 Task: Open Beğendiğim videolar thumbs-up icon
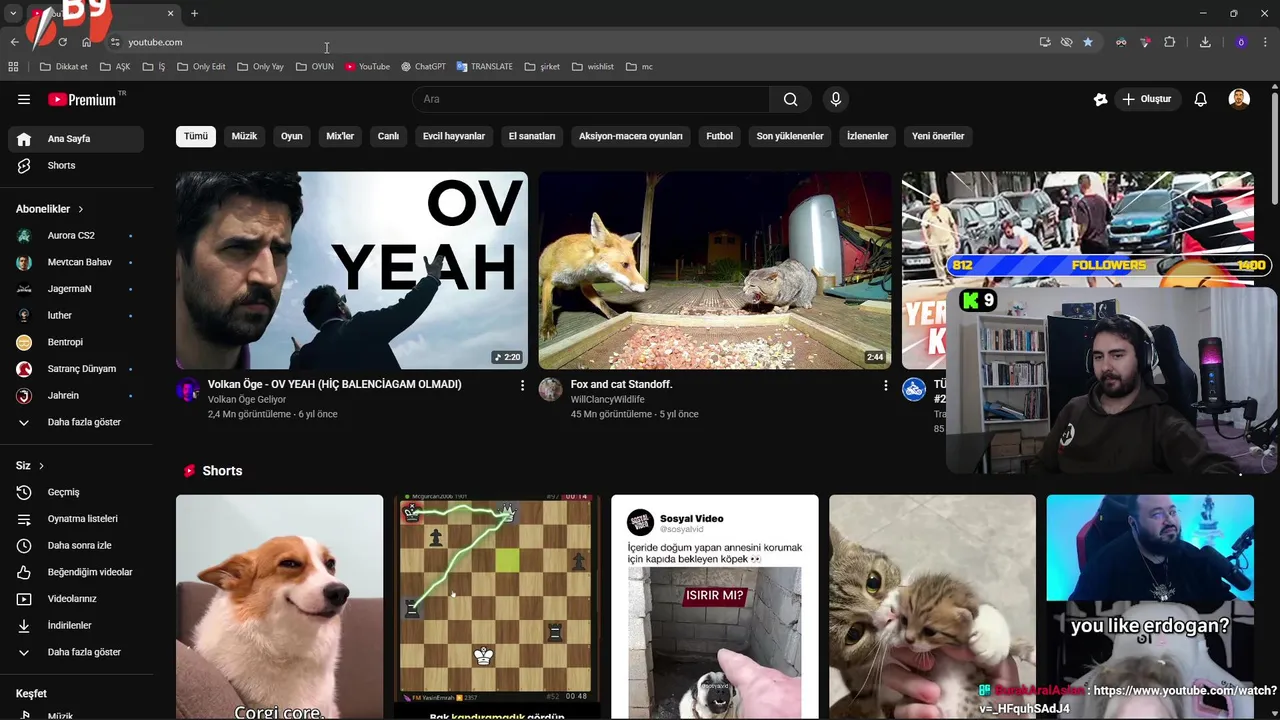point(24,572)
